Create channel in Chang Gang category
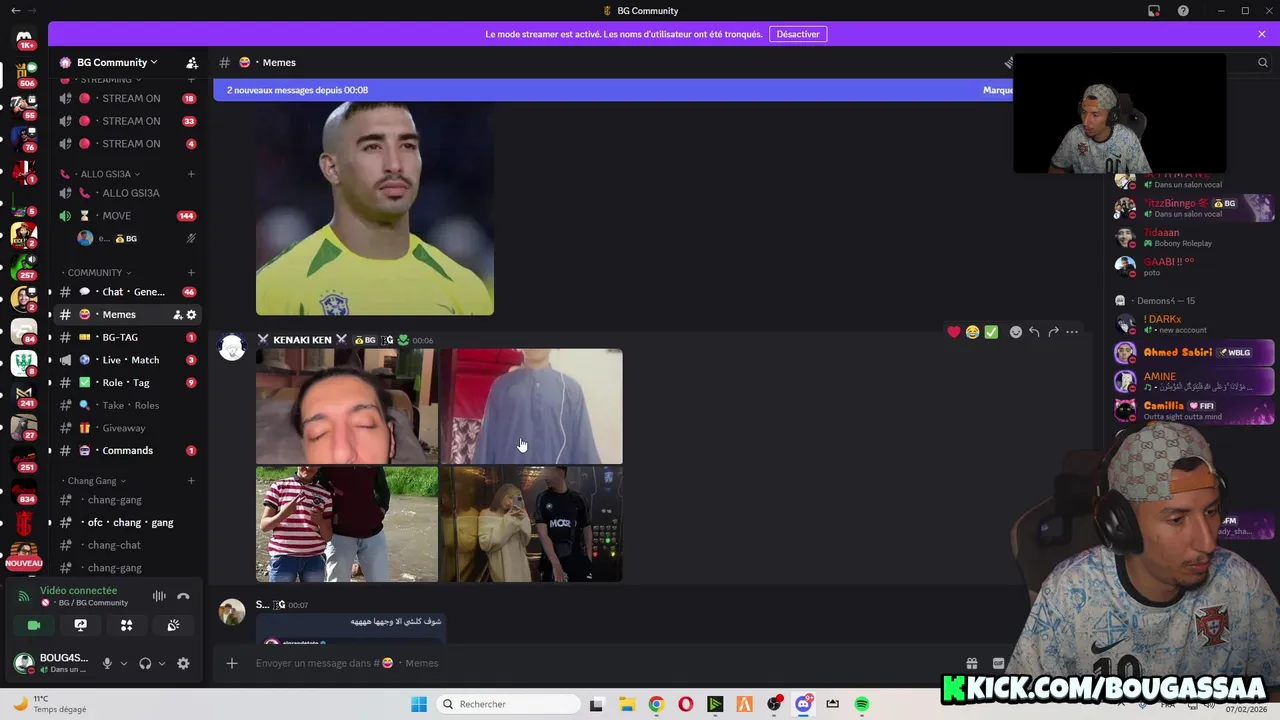 click(x=191, y=481)
